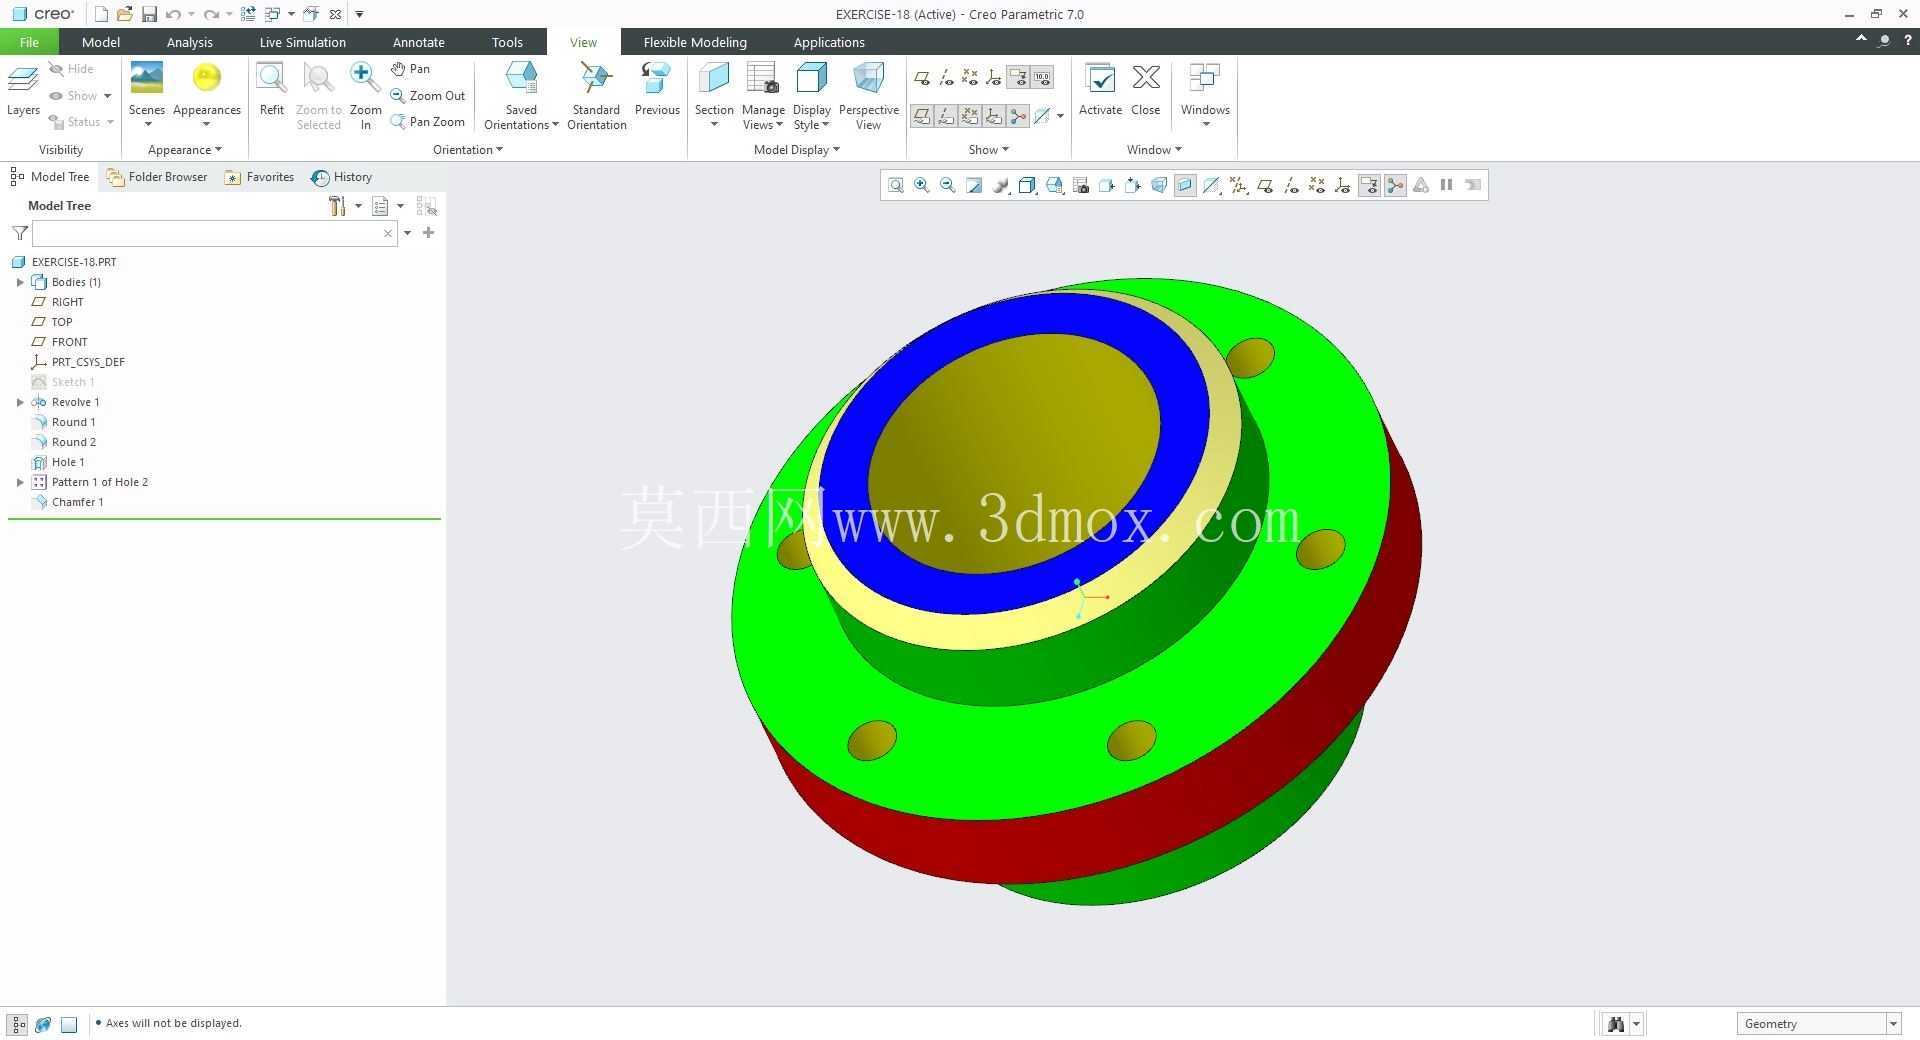Select the Round 2 feature

pos(74,442)
